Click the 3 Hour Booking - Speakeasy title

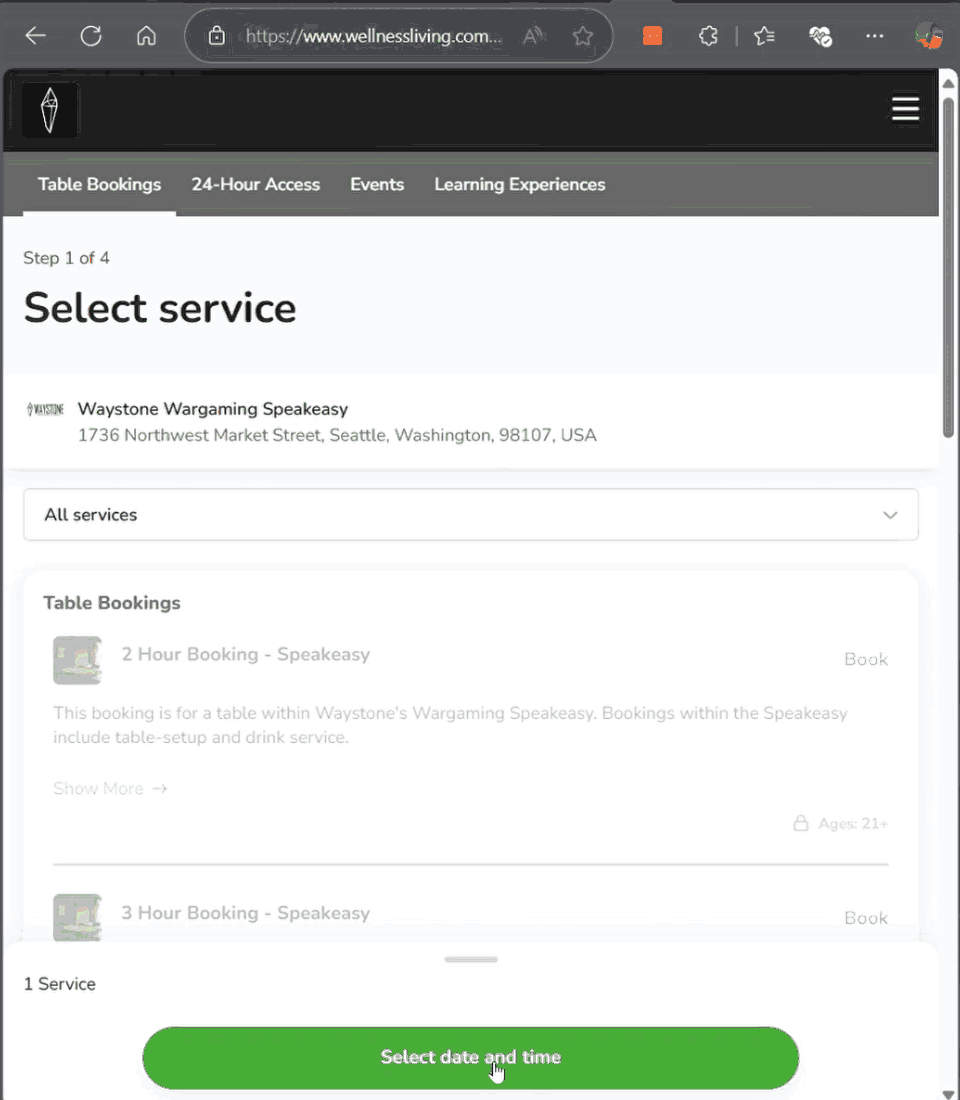(x=246, y=913)
